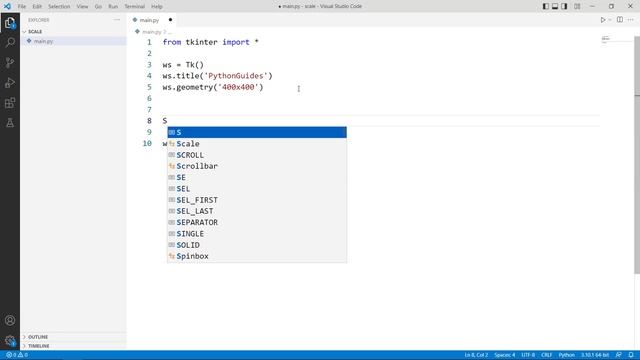
Task: Open editor More Actions ellipsis
Action: [x=631, y=20]
